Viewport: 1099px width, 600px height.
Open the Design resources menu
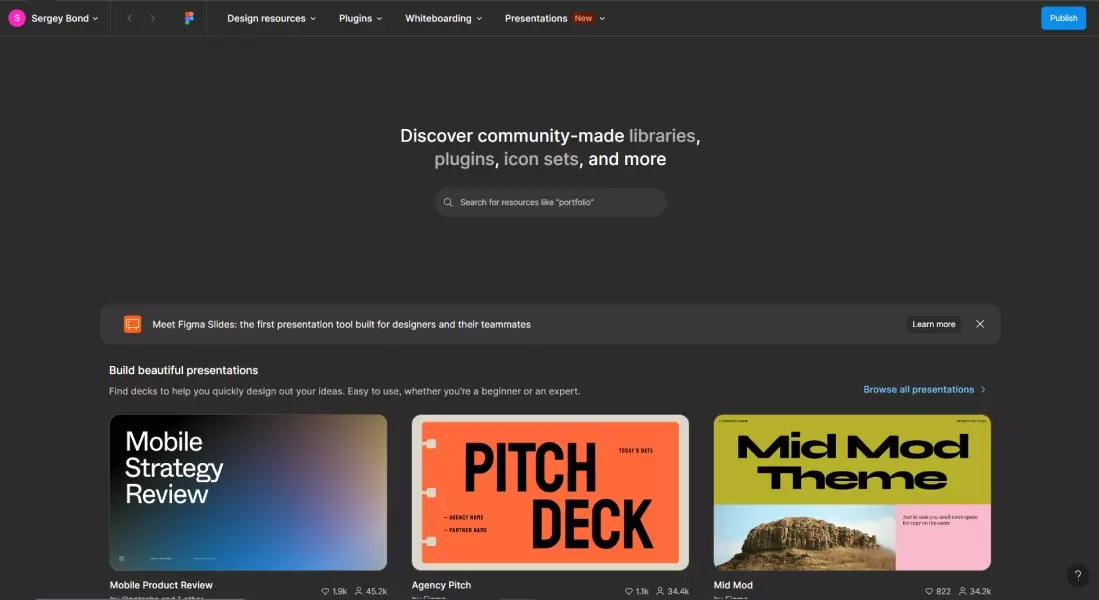click(x=271, y=18)
